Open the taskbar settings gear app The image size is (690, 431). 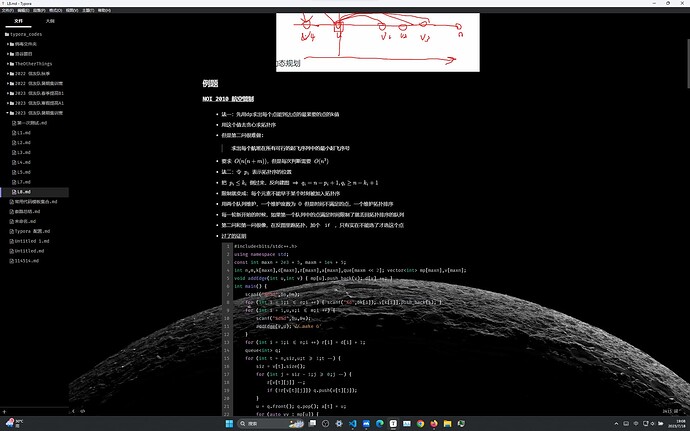click(339, 424)
